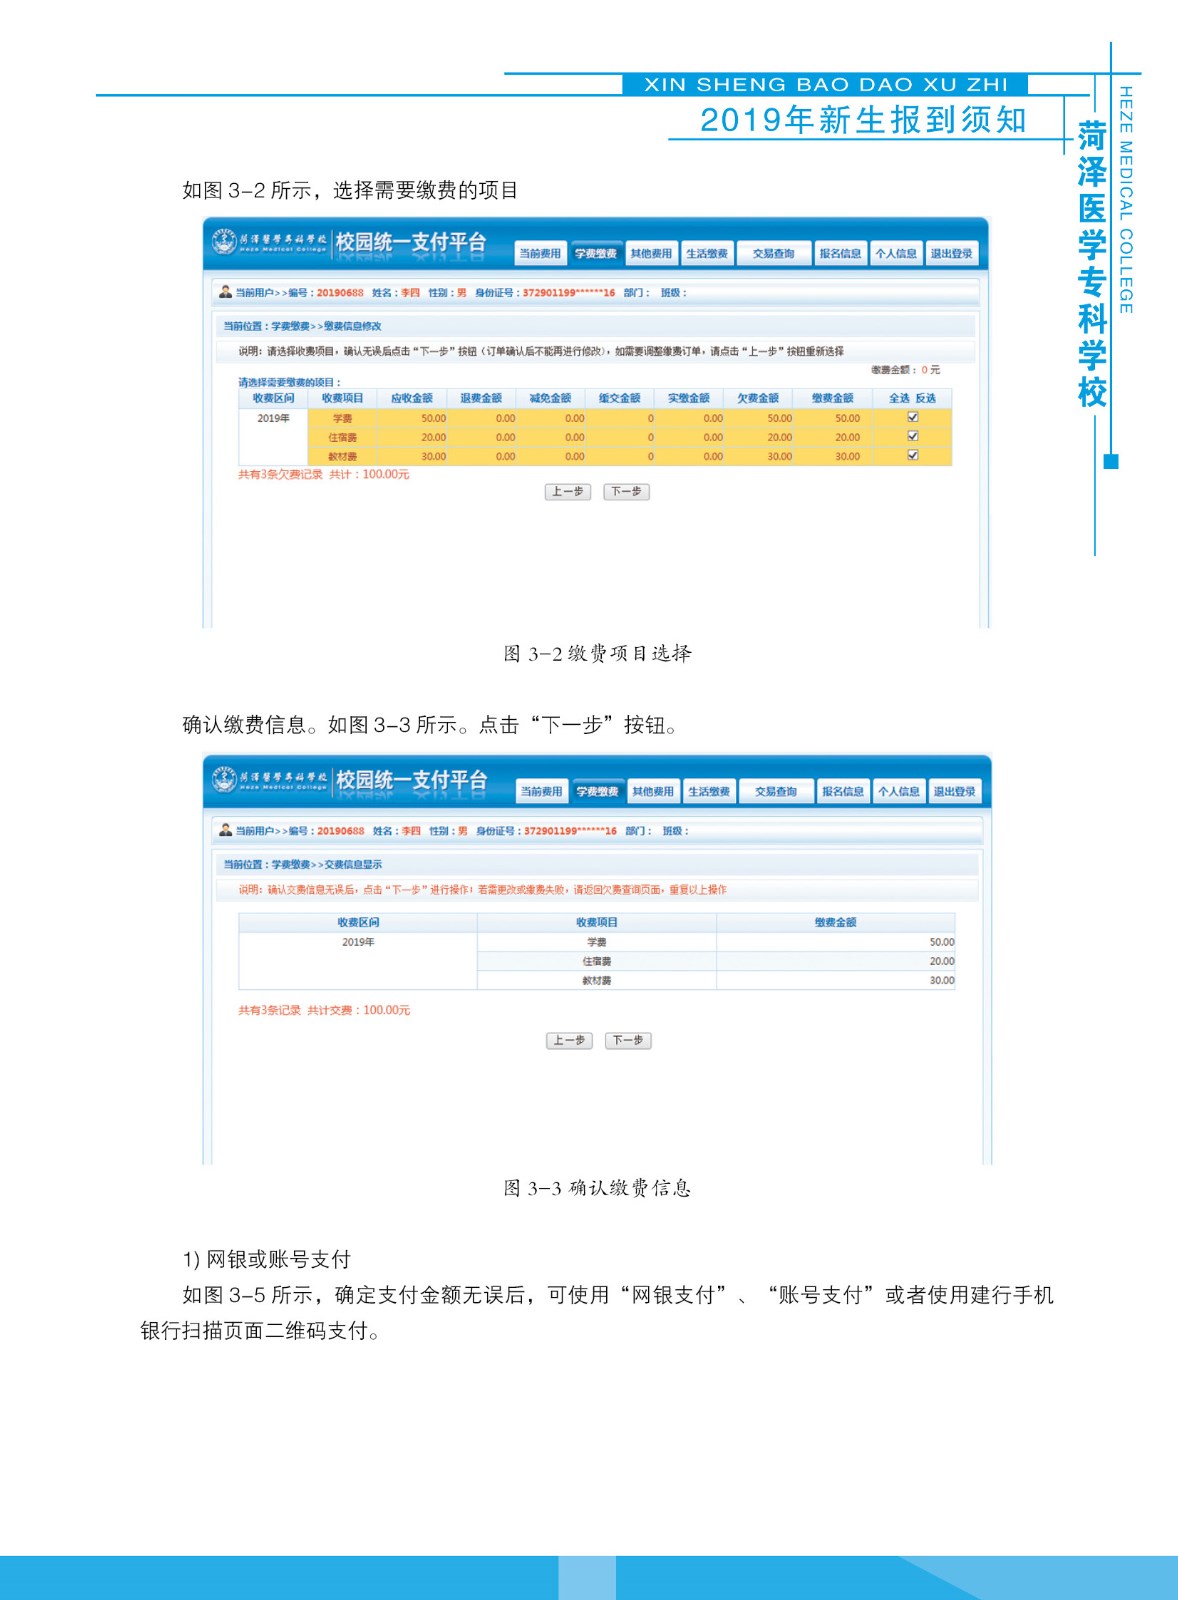Viewport: 1178px width, 1600px height.
Task: Open 个人信息 tab in figure 3-2
Action: (x=896, y=254)
